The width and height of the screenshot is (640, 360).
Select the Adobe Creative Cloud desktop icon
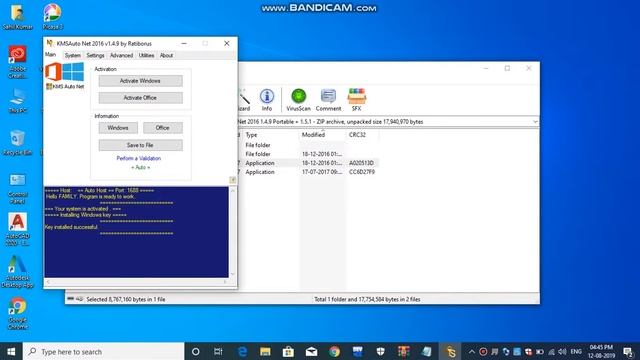tap(18, 62)
